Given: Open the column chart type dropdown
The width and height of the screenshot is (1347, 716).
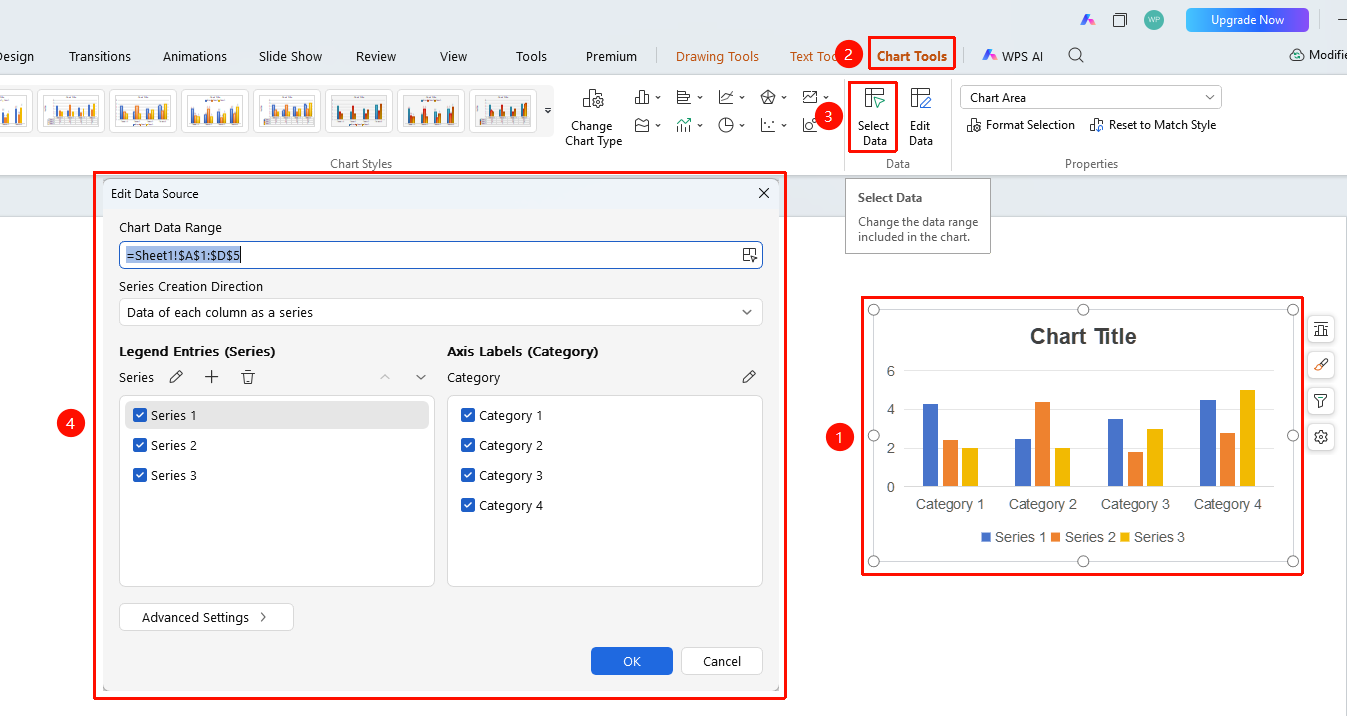Looking at the screenshot, I should click(x=647, y=97).
